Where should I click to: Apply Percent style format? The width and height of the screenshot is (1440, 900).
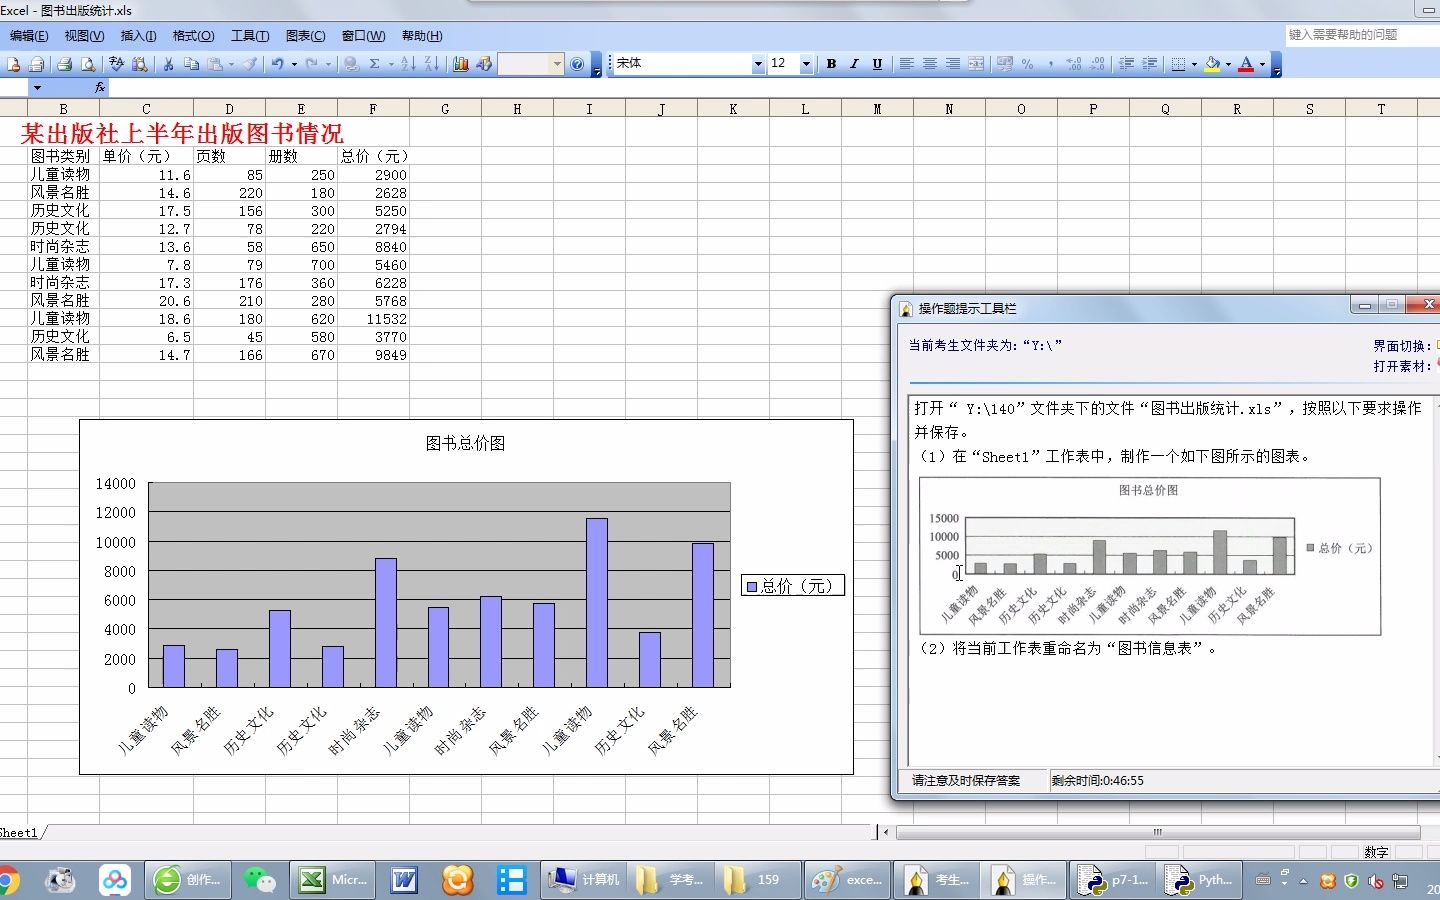(x=1028, y=64)
